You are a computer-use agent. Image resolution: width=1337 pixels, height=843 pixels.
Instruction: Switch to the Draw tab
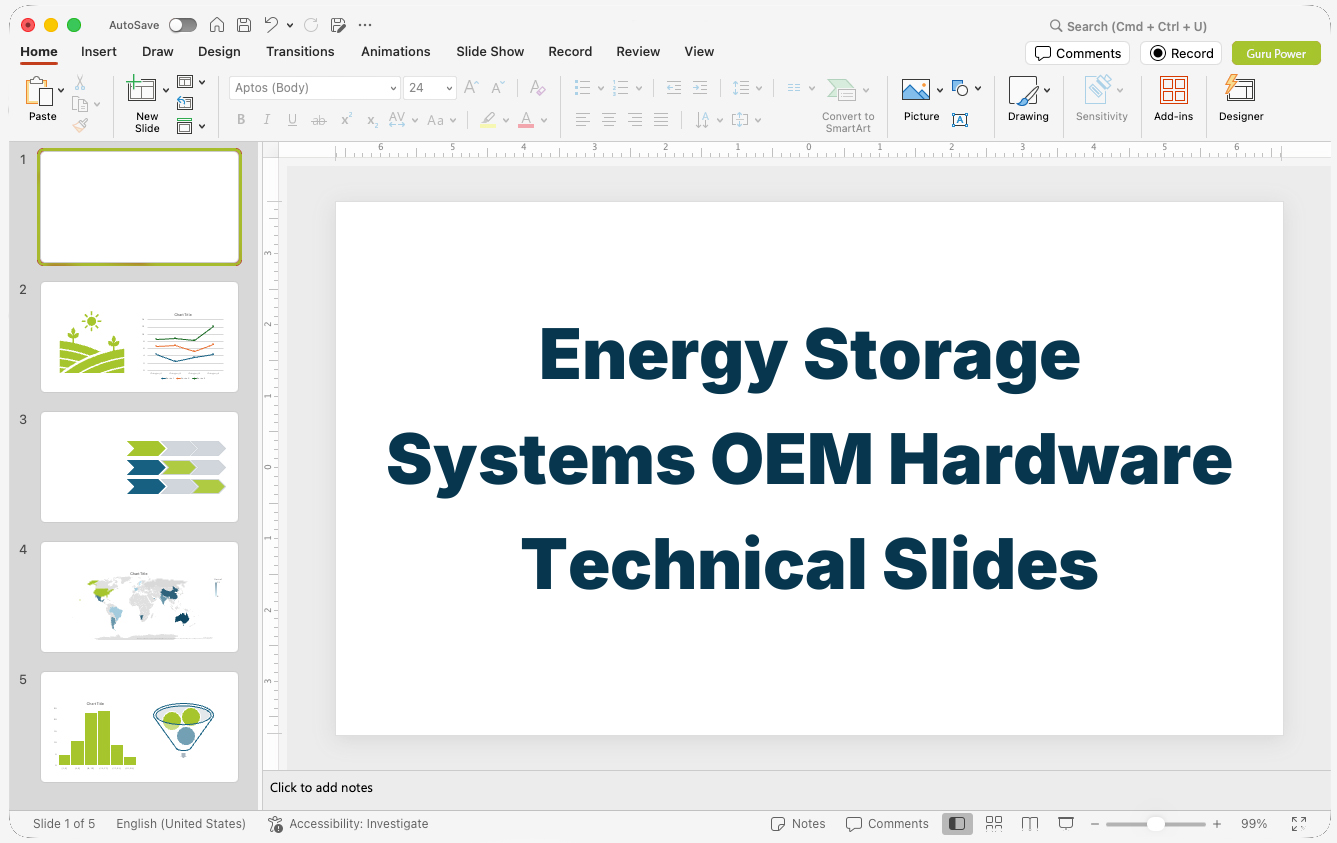tap(158, 51)
